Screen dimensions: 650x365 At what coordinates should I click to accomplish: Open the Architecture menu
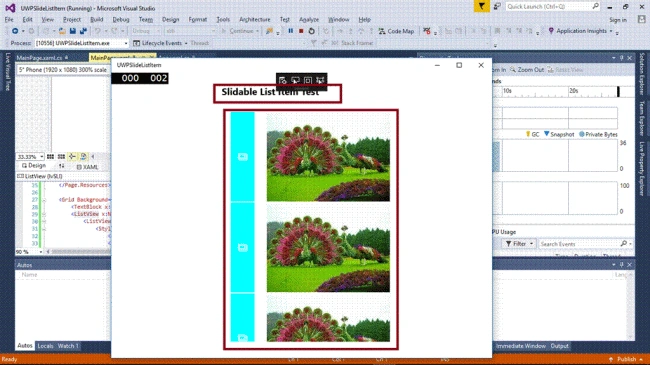tap(255, 19)
